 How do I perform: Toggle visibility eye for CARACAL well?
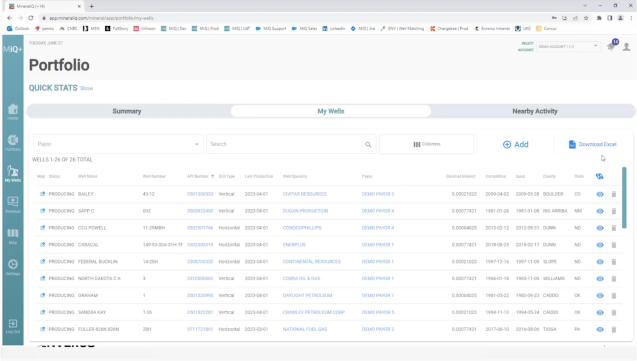[600, 245]
